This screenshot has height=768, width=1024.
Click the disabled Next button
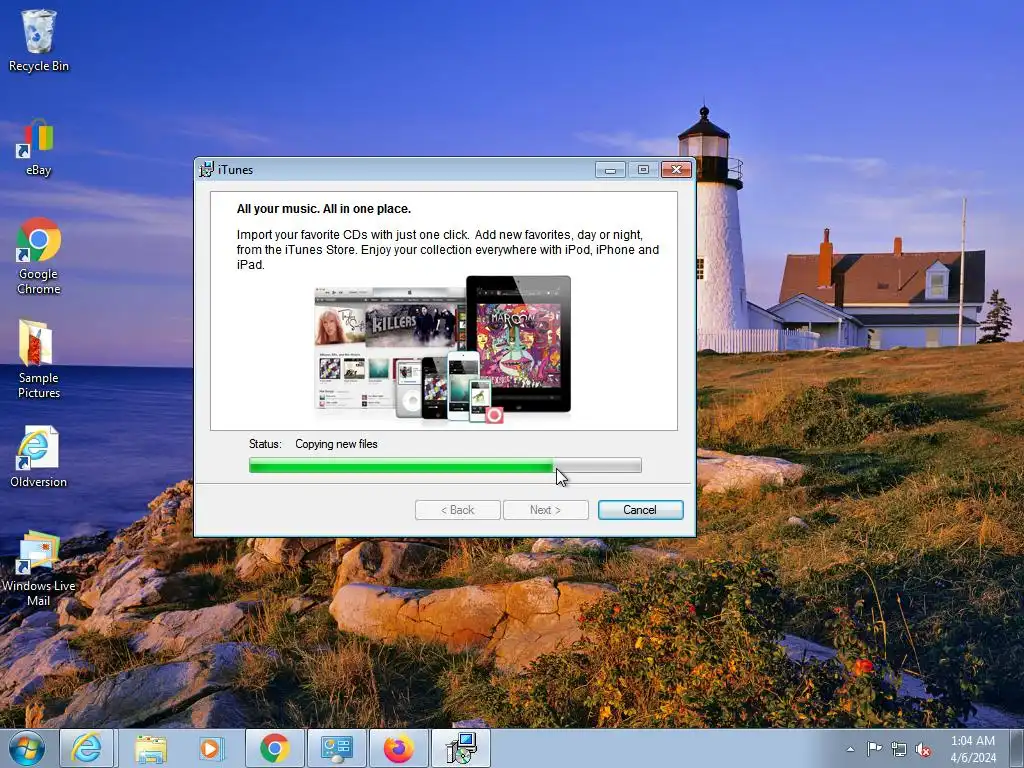click(x=545, y=510)
